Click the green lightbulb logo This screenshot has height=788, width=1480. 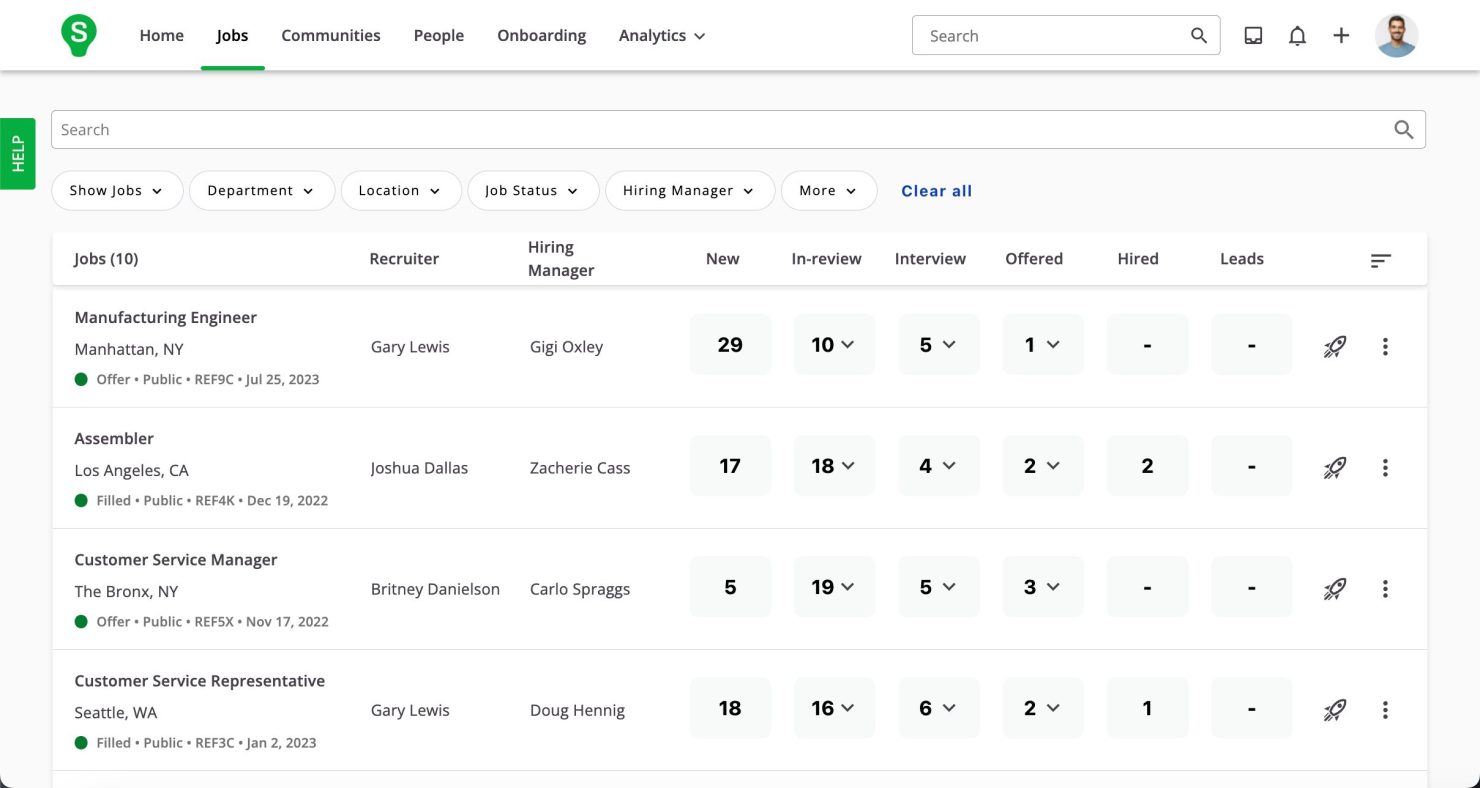[78, 35]
